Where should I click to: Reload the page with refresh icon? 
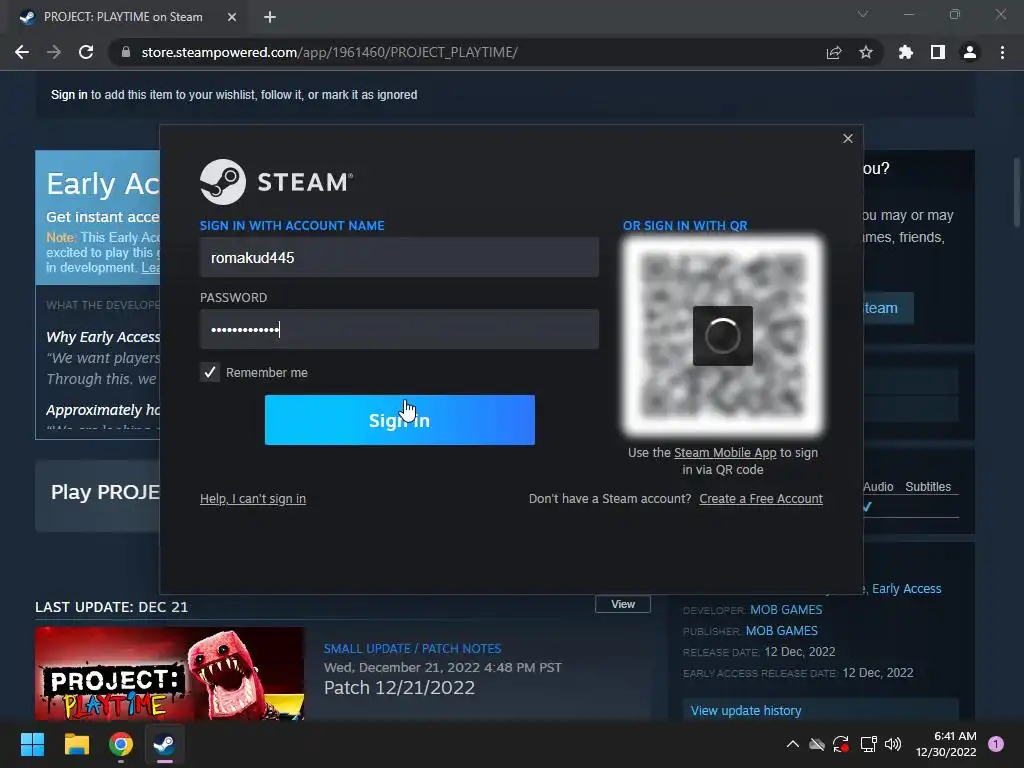click(x=86, y=52)
